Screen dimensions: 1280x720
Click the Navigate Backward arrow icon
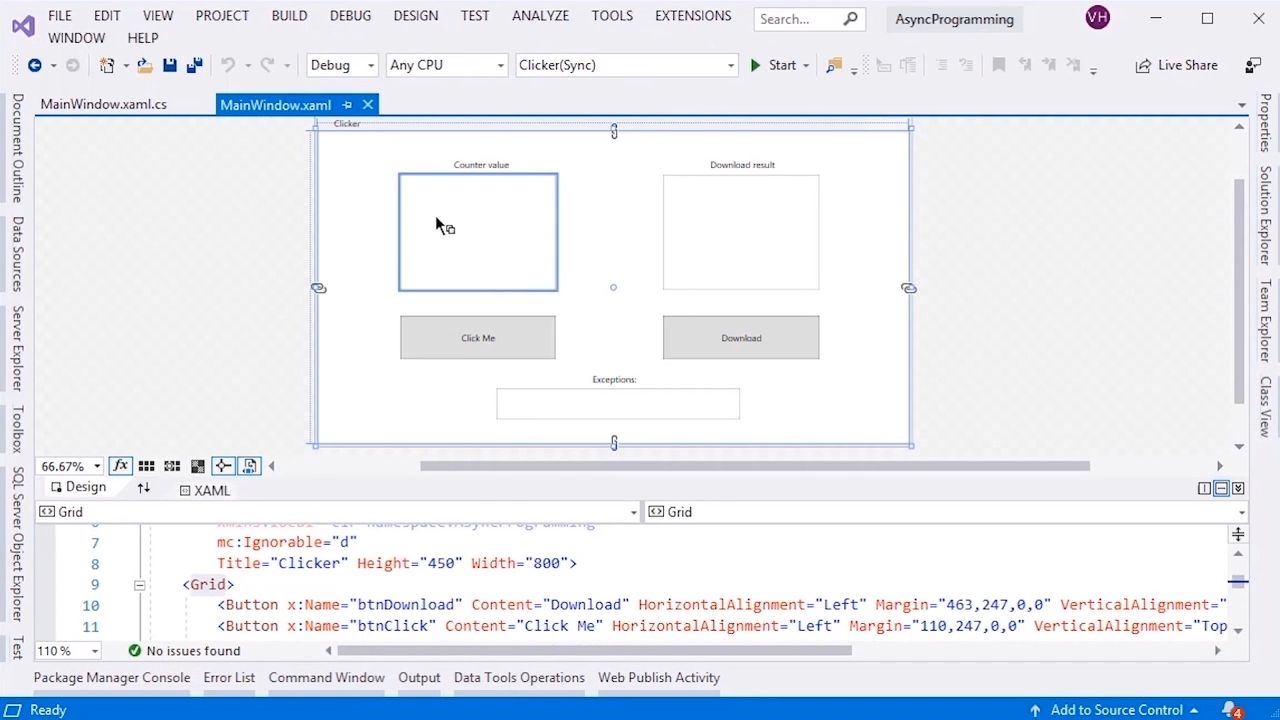coord(35,65)
